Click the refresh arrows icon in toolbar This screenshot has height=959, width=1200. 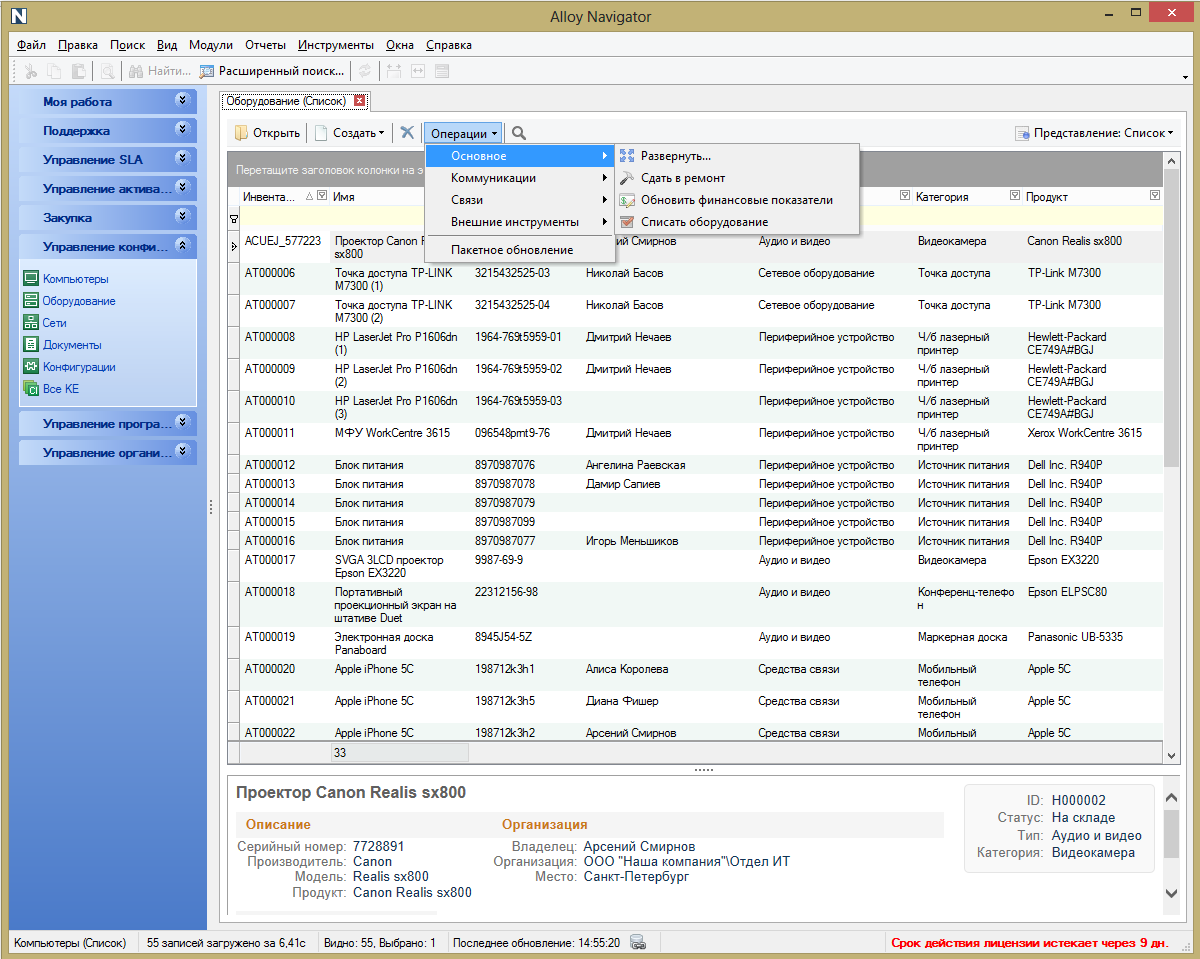click(366, 71)
